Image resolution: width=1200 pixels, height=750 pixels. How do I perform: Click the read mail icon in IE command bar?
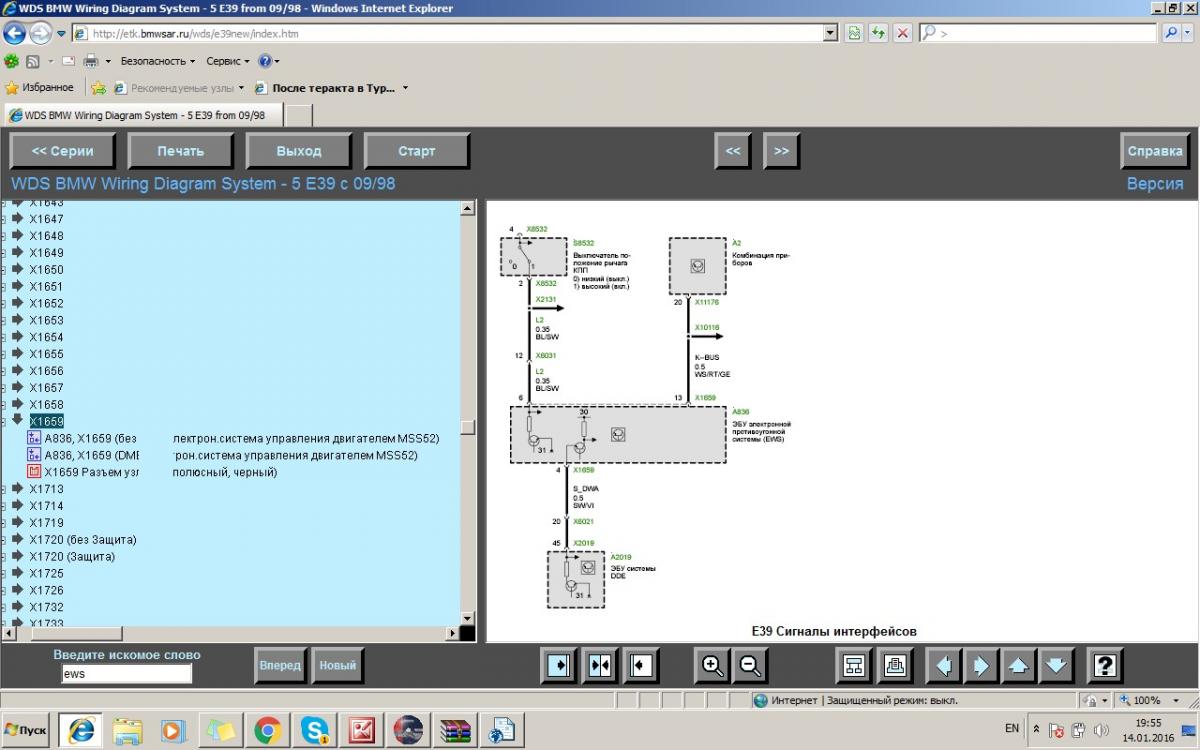tap(69, 61)
